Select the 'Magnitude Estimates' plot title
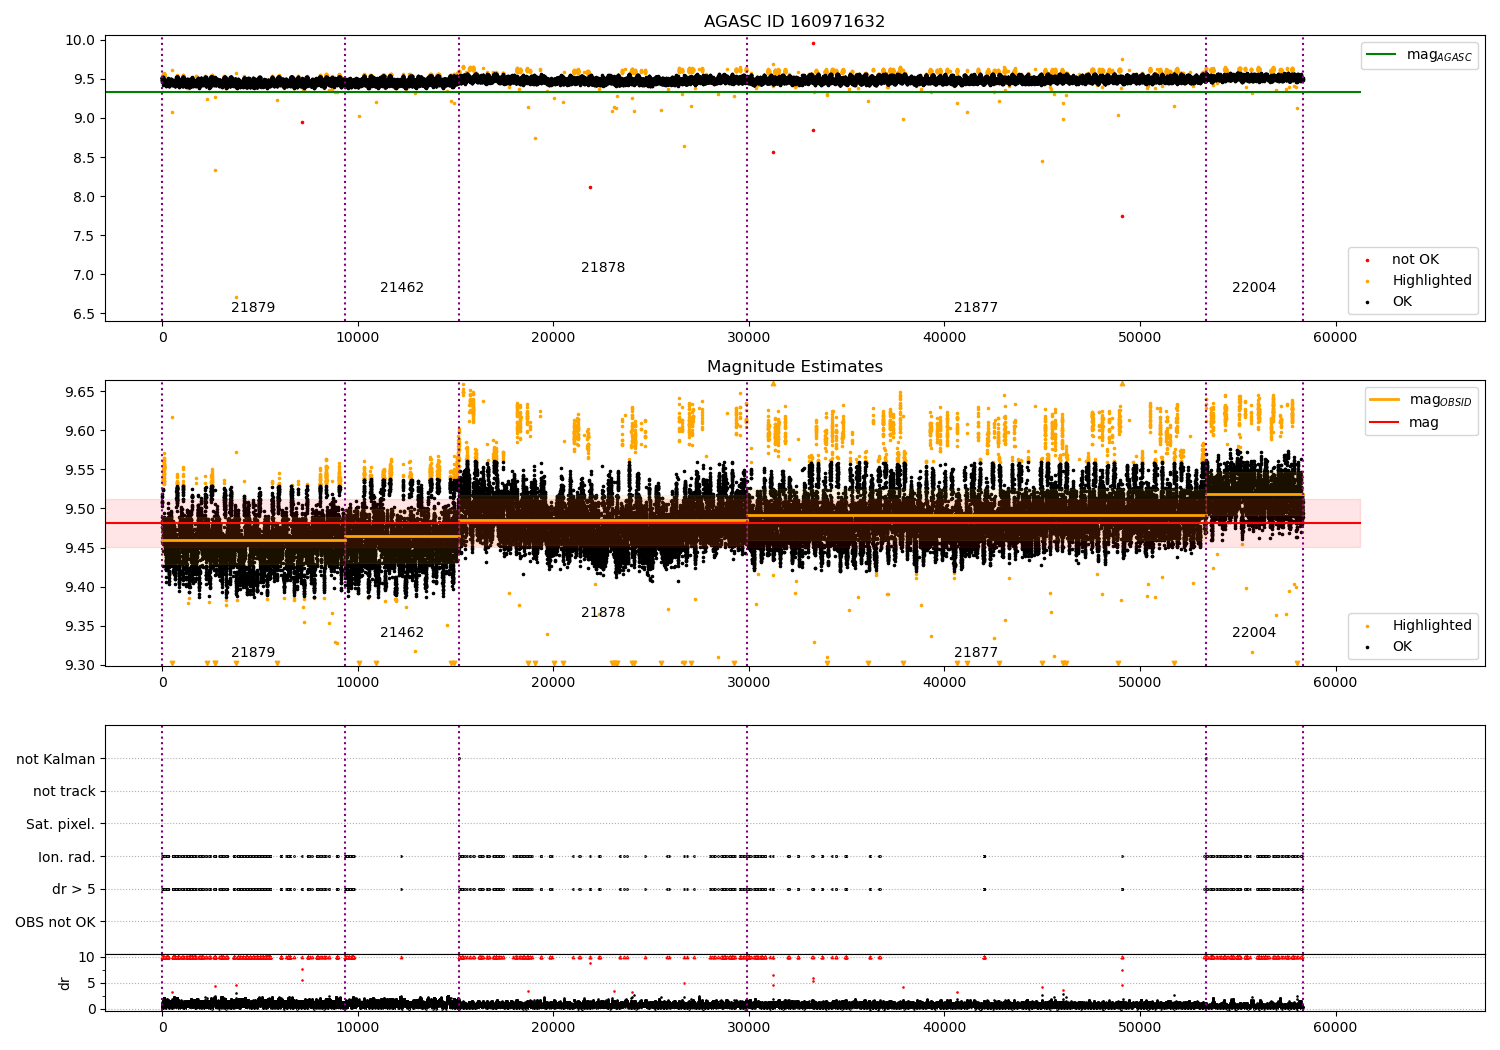This screenshot has height=1050, width=1500. (794, 367)
